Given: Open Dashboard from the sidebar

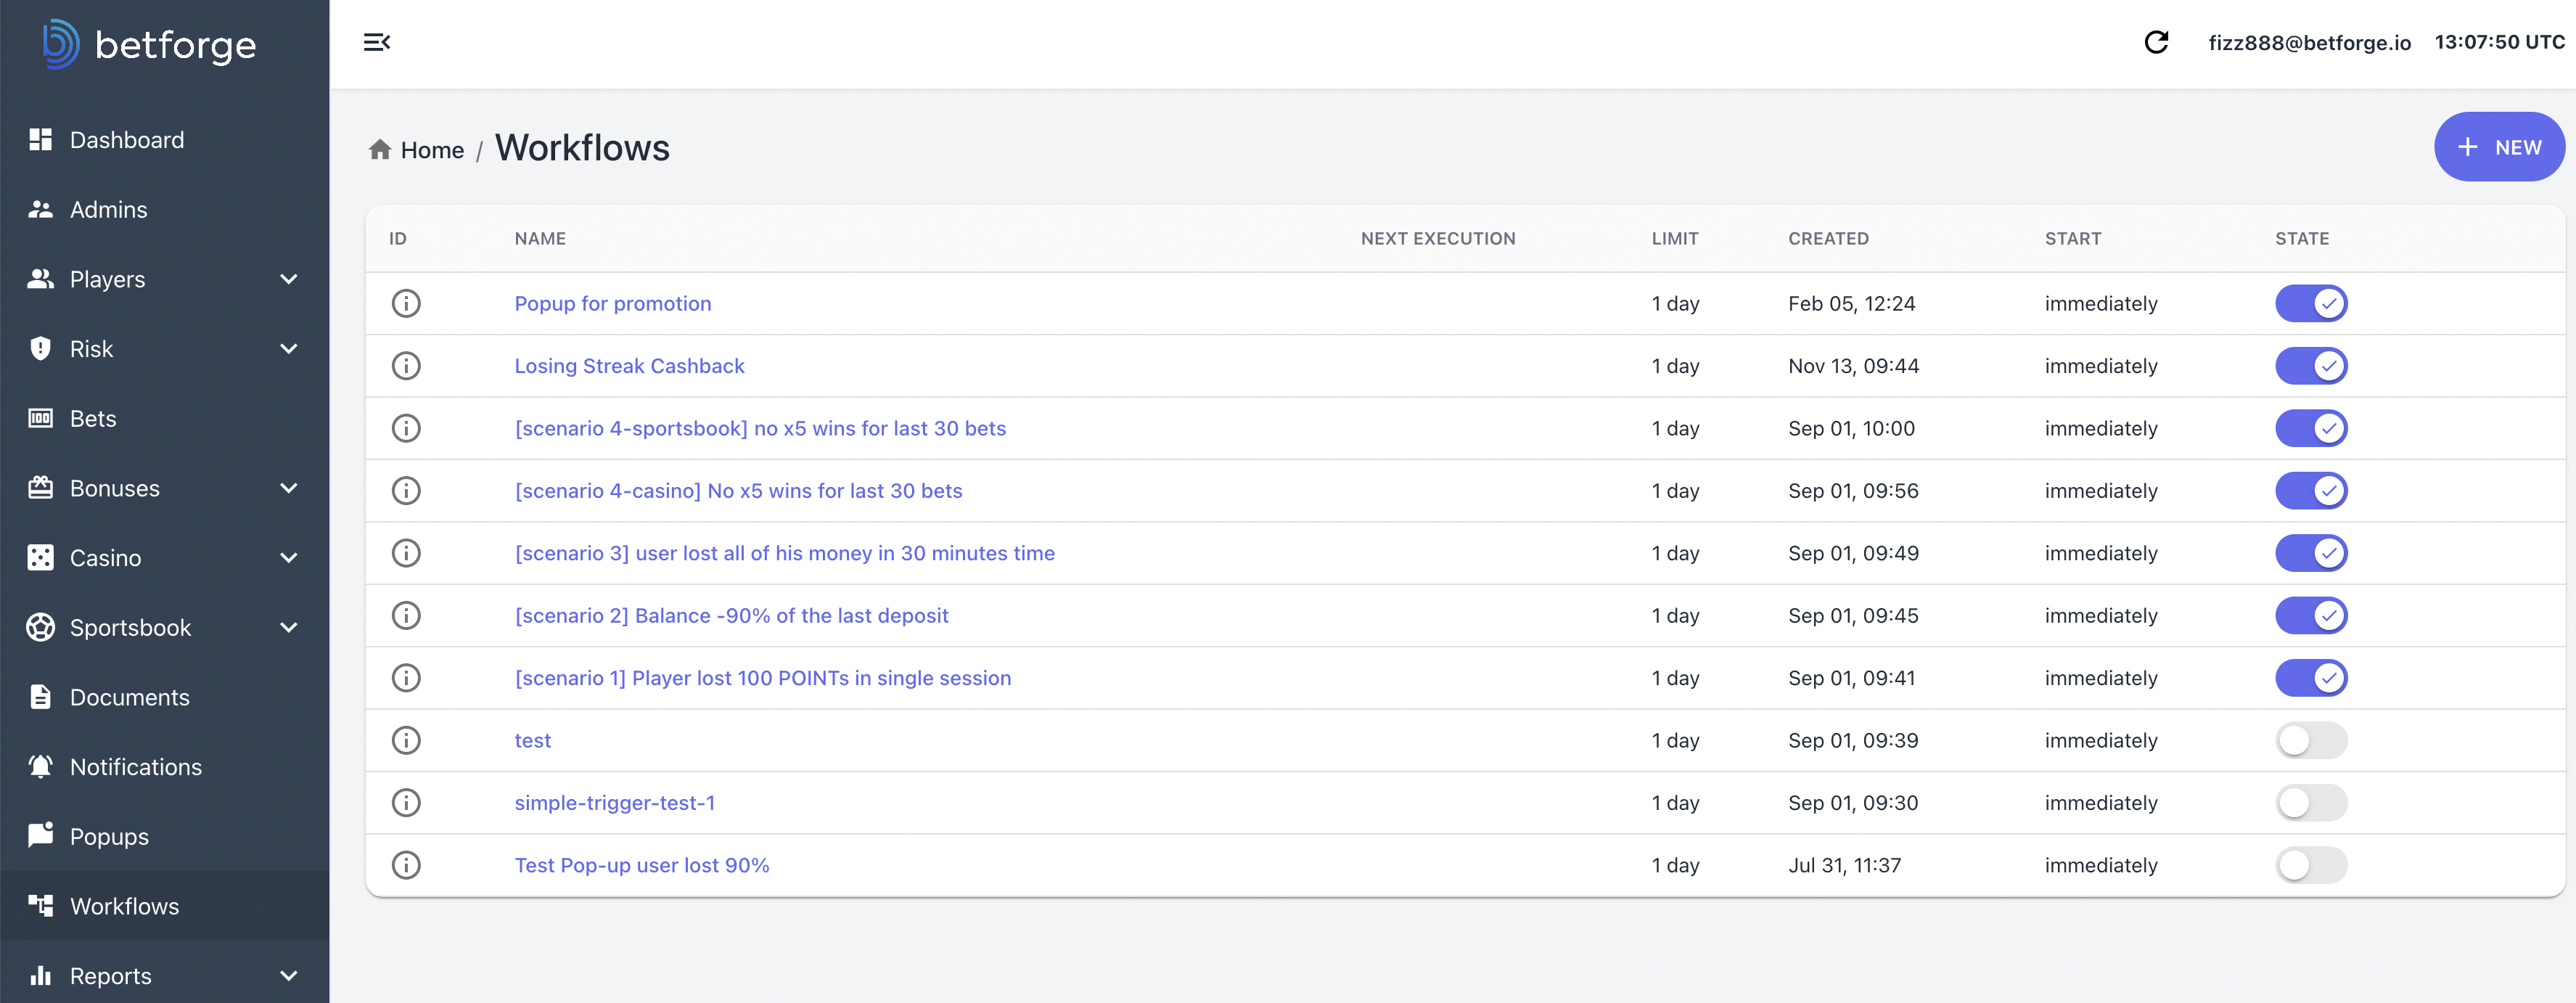Looking at the screenshot, I should [x=164, y=139].
